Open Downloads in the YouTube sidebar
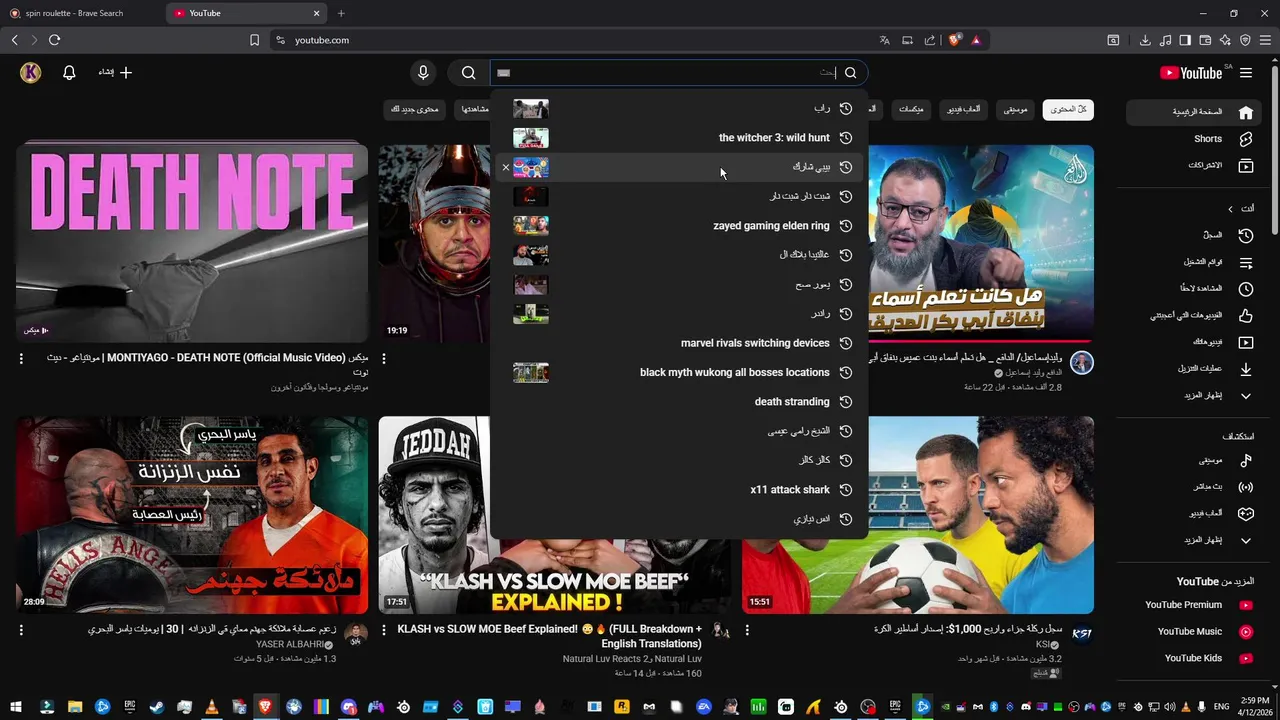The width and height of the screenshot is (1280, 720). (x=1192, y=369)
